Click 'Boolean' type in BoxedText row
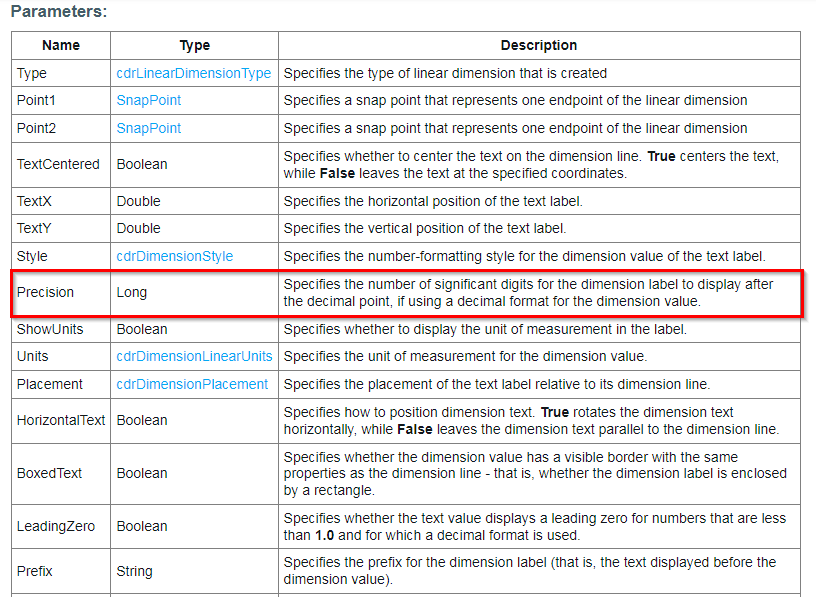Image resolution: width=816 pixels, height=597 pixels. 142,473
